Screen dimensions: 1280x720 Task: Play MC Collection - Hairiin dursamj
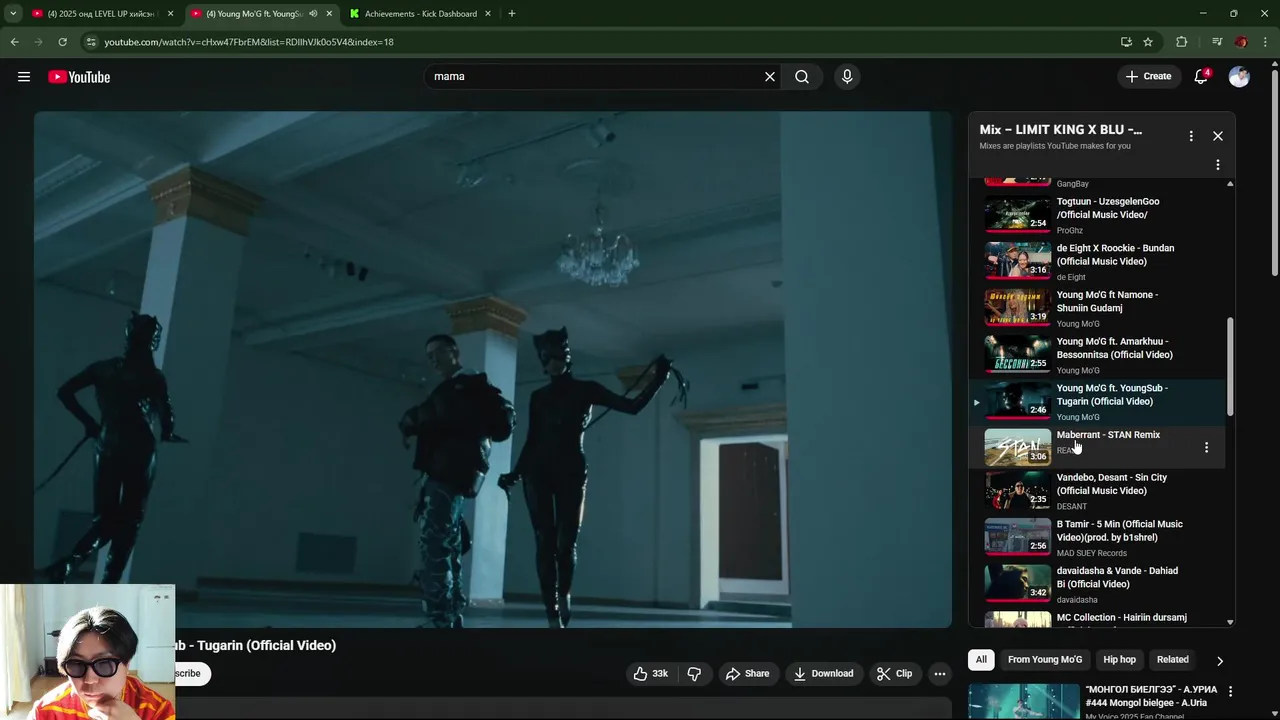point(1097,618)
